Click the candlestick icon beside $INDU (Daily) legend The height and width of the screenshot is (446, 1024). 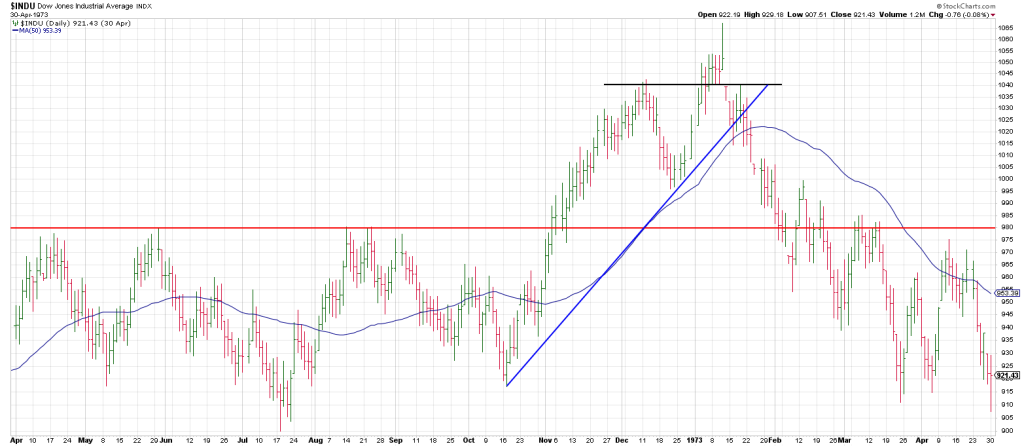14,23
